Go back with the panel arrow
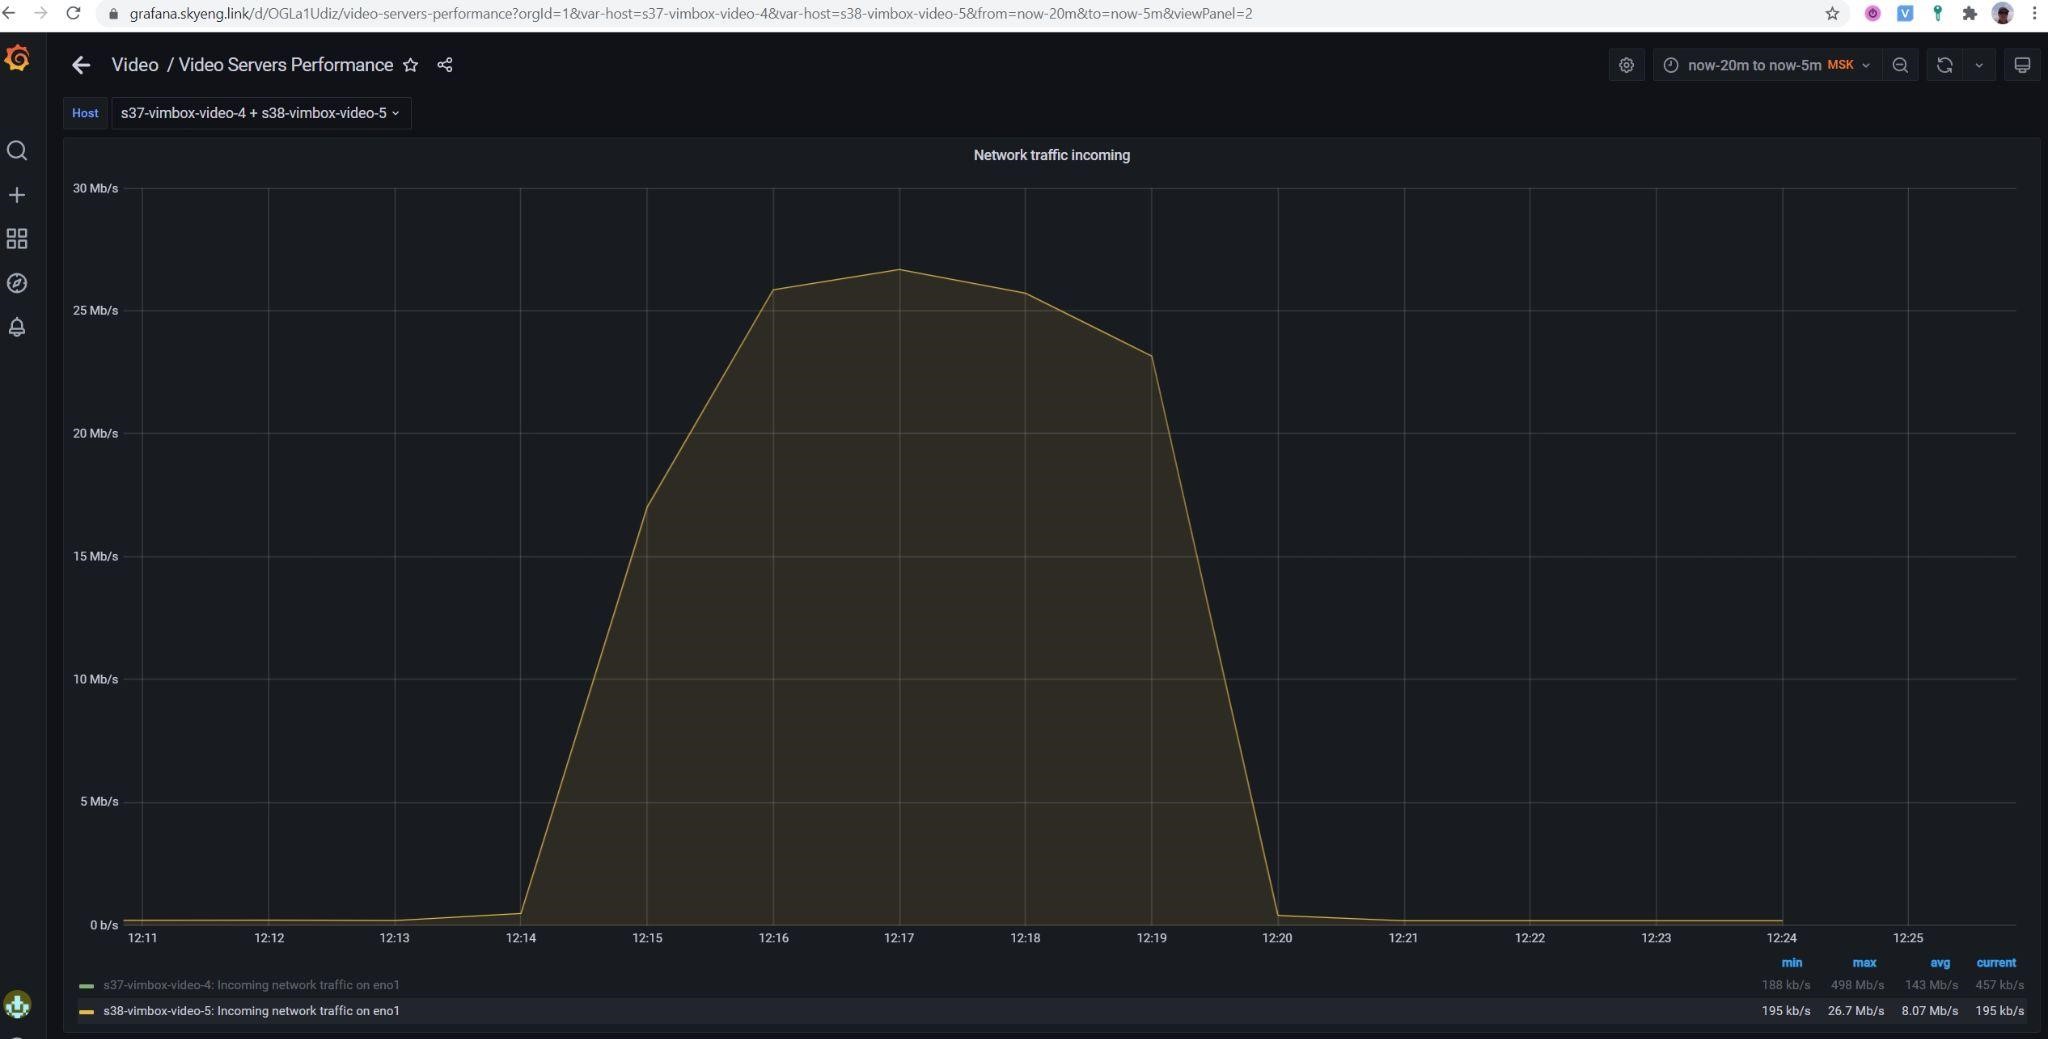The image size is (2048, 1039). click(81, 65)
